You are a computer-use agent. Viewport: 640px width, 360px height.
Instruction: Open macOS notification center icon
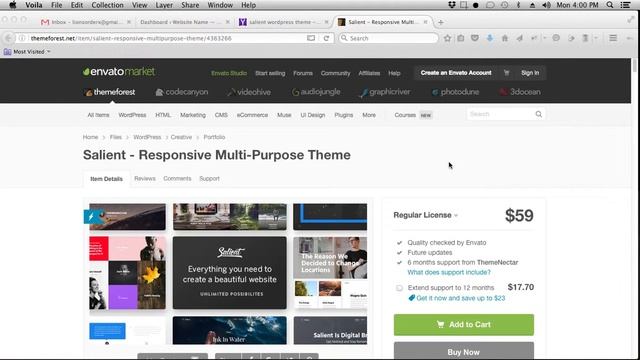point(625,5)
